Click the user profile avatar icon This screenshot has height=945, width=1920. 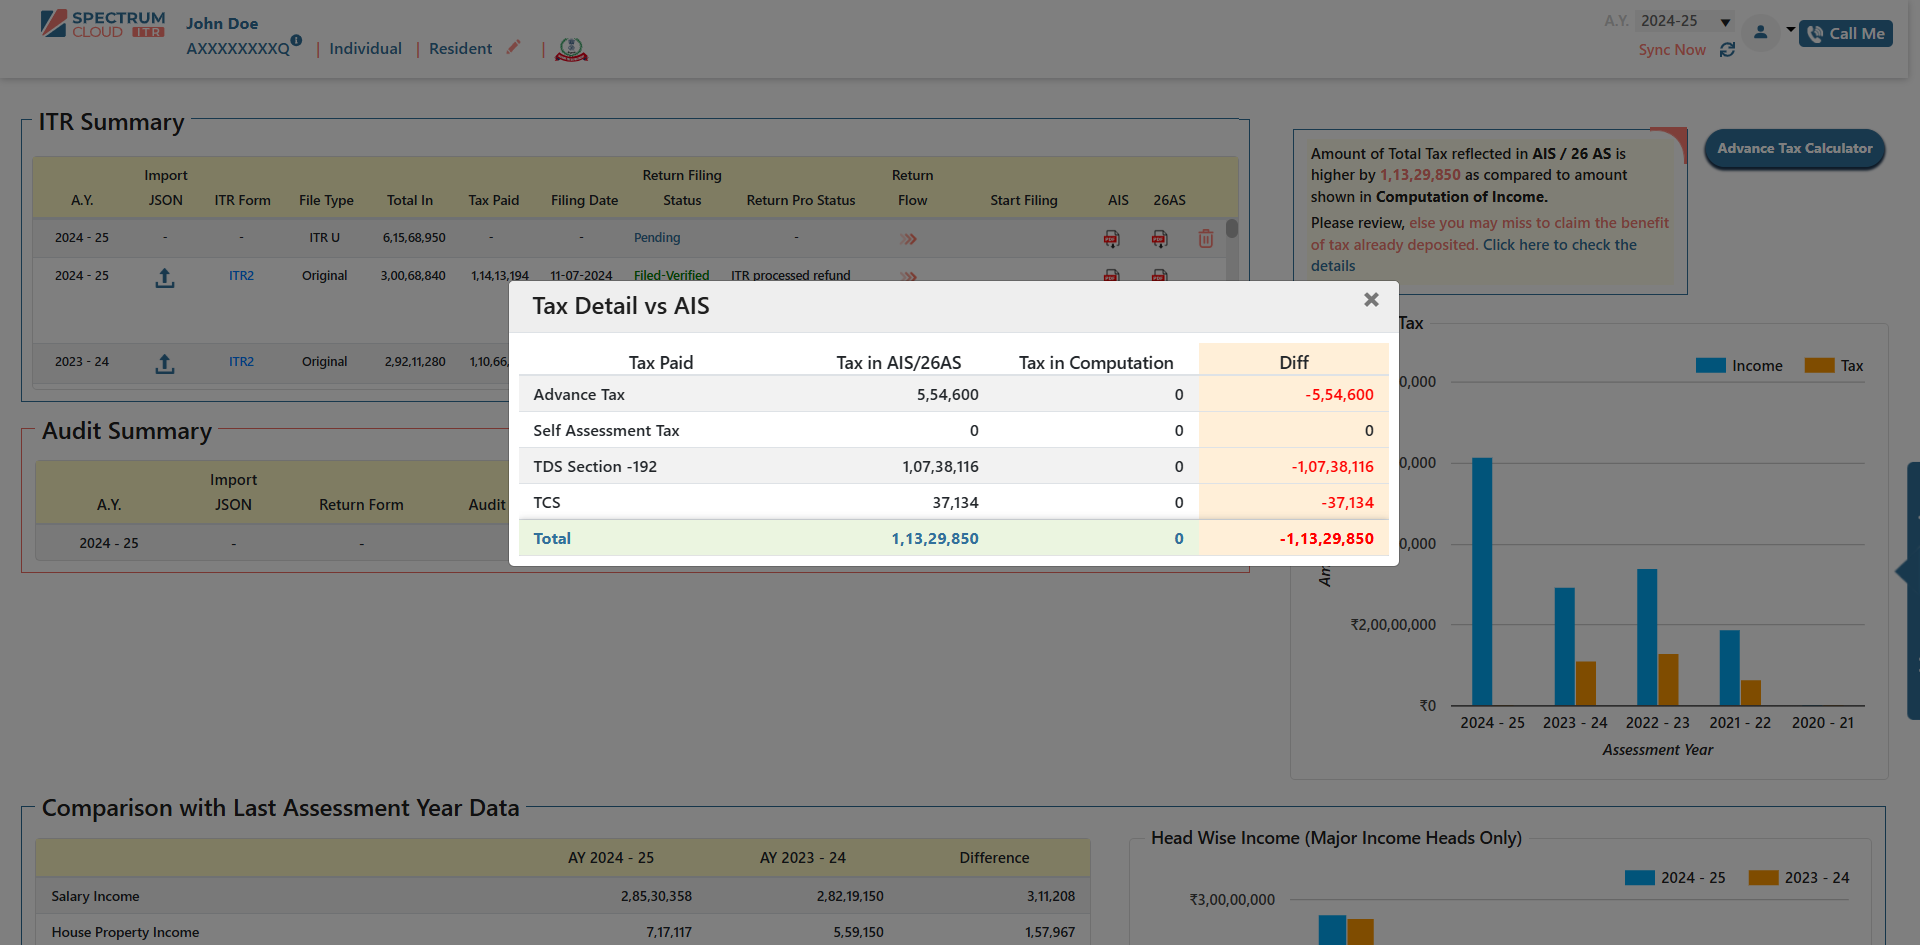click(1760, 33)
